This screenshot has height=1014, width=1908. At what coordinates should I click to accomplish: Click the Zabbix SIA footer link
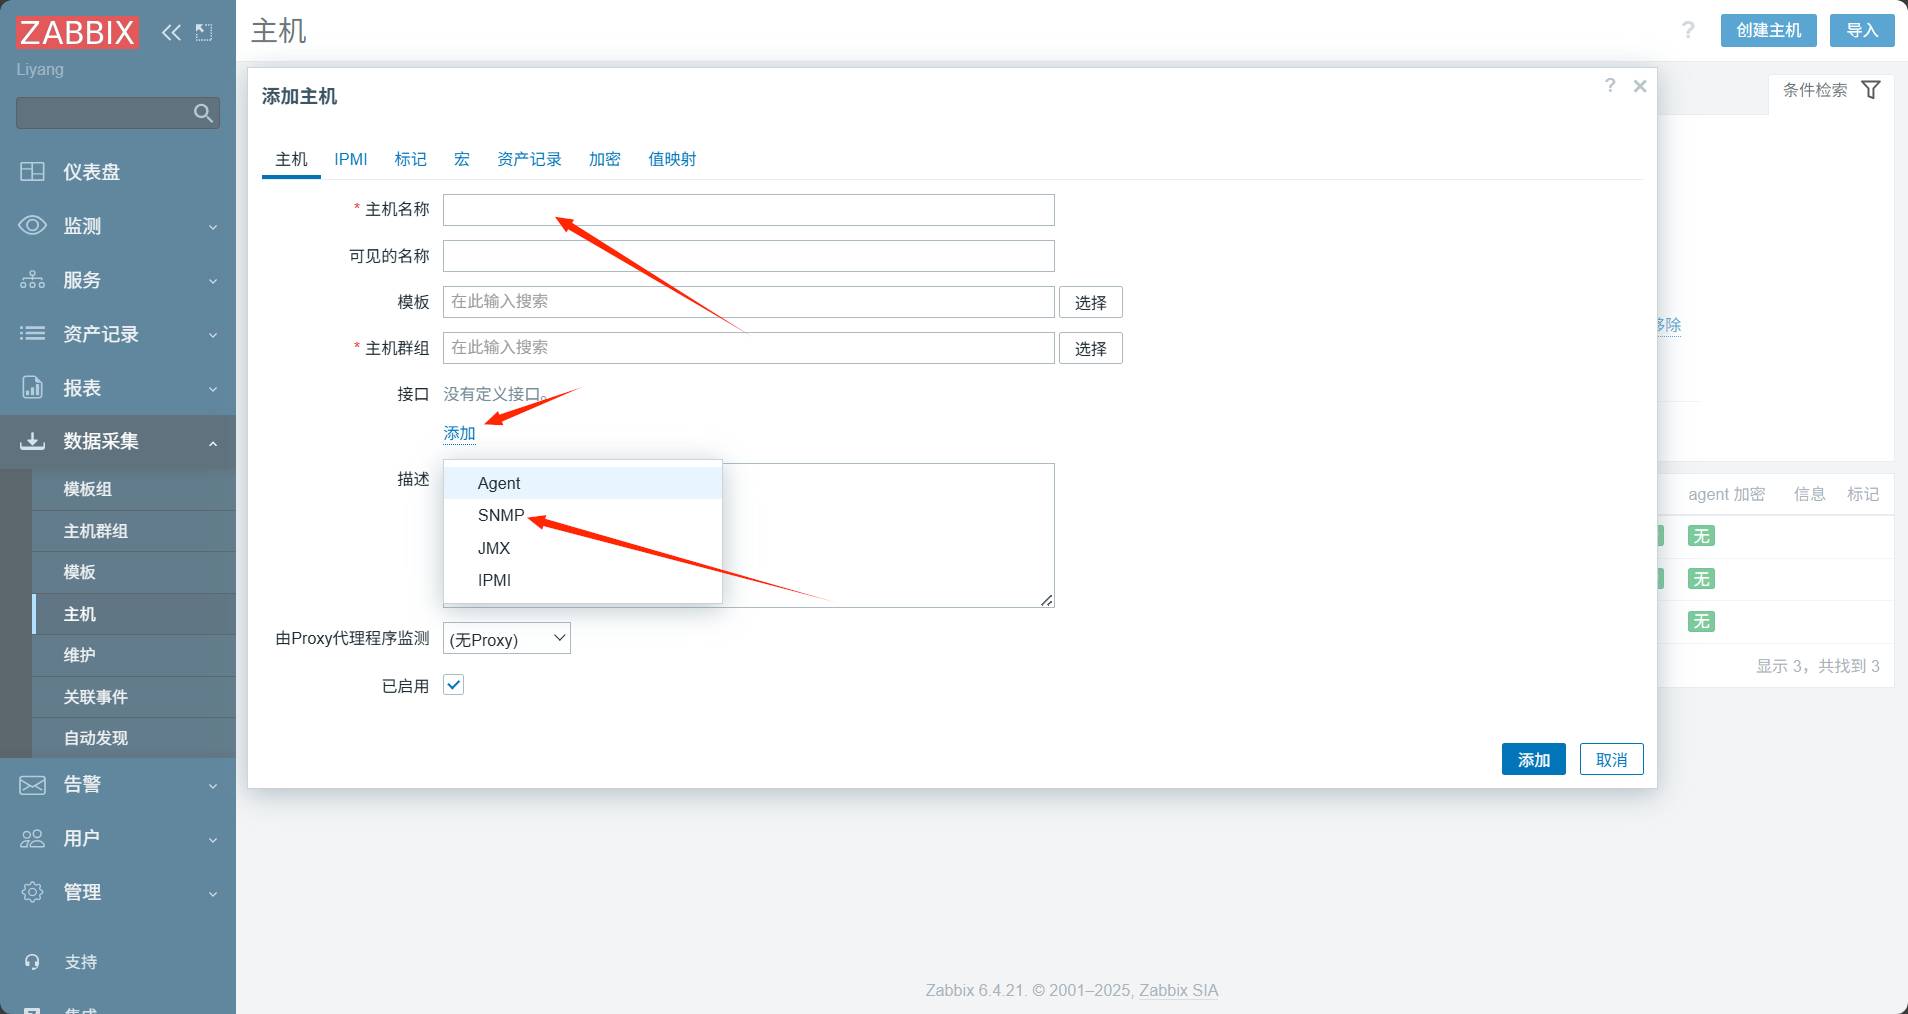pos(1179,990)
